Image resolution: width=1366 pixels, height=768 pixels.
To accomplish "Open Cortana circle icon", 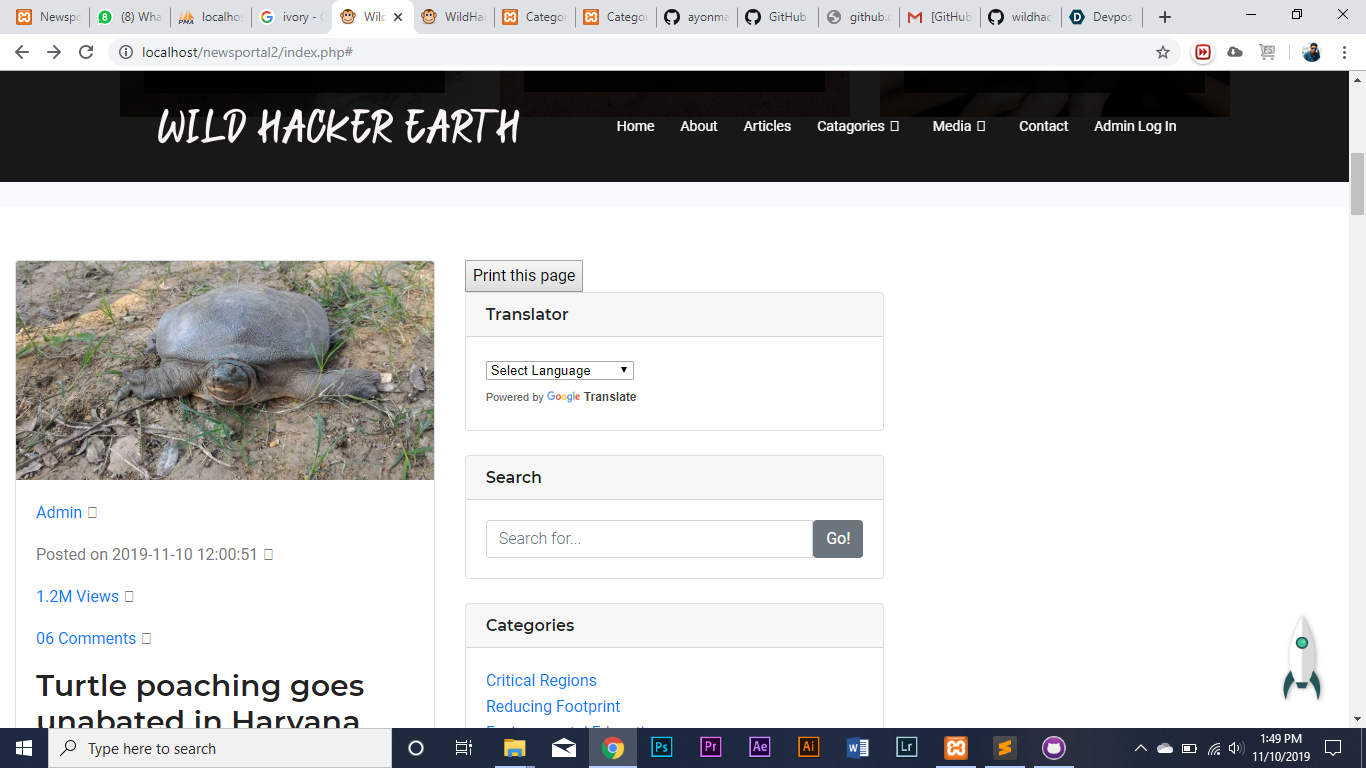I will tap(416, 748).
